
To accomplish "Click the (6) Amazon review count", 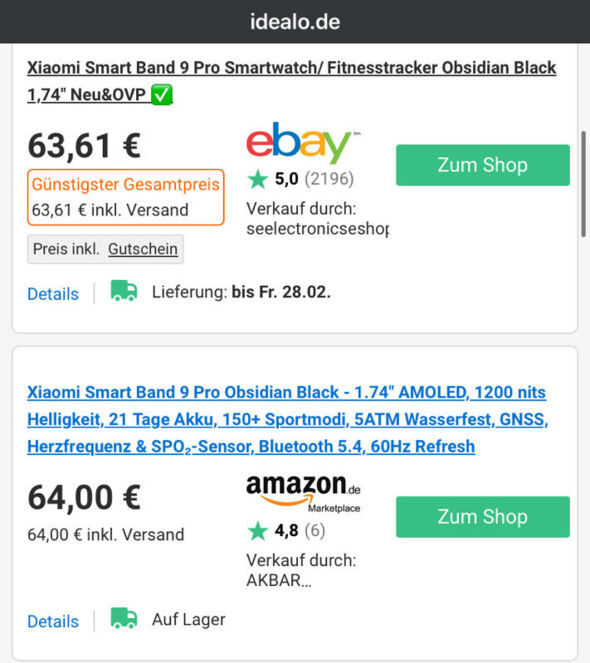I will [315, 530].
